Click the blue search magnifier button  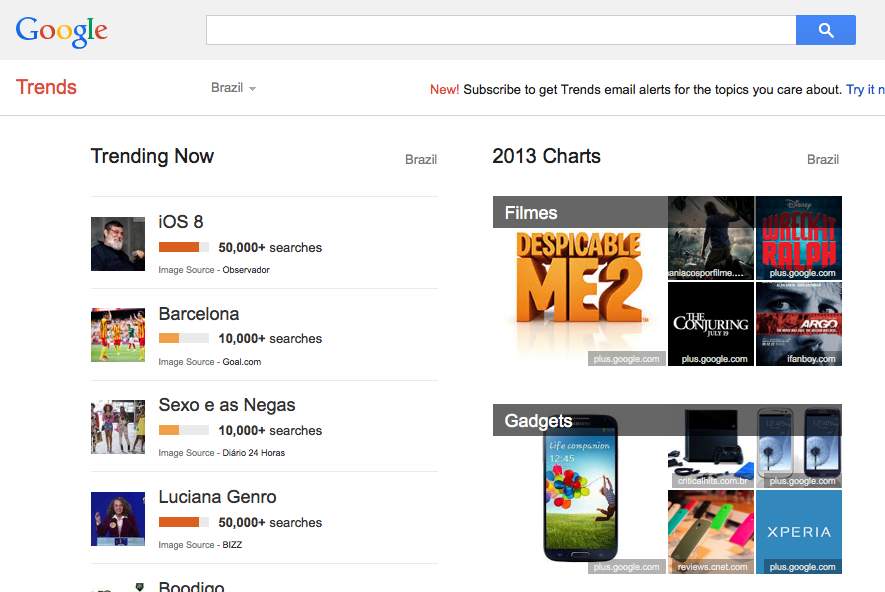pyautogui.click(x=826, y=30)
